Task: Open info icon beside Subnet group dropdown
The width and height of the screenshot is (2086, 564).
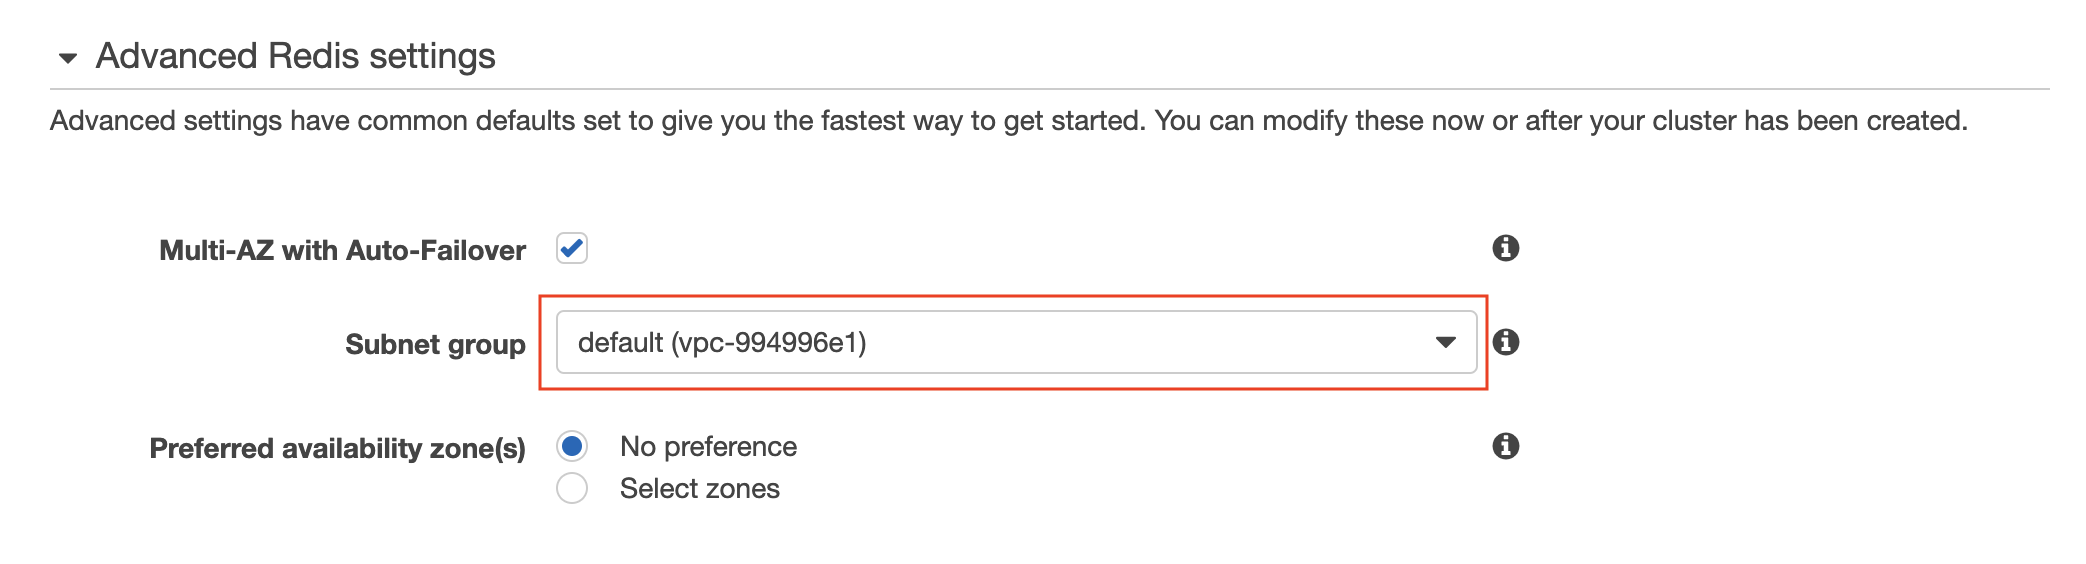Action: tap(1506, 342)
